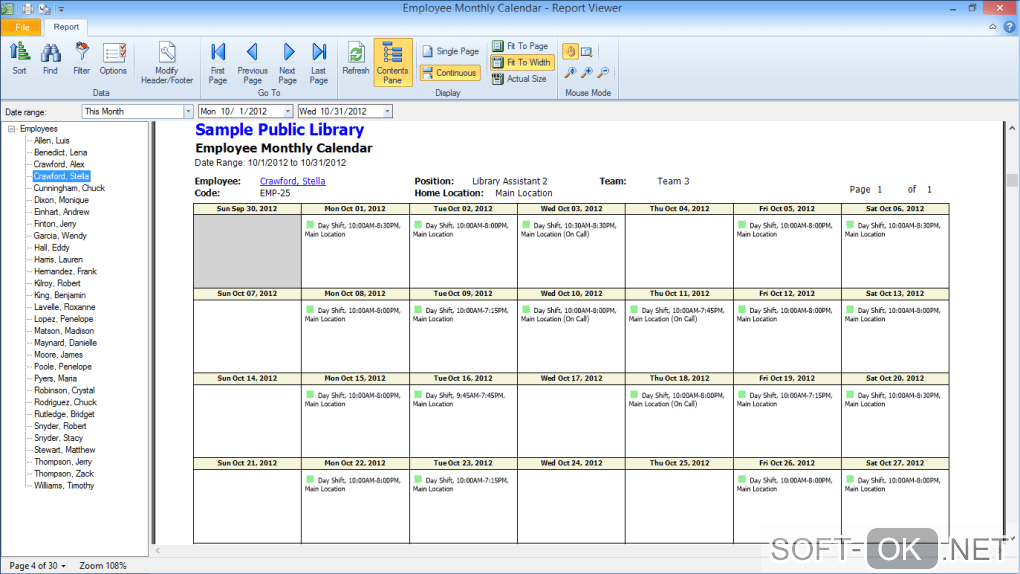
Task: Toggle the Contents Pane
Action: pos(392,63)
